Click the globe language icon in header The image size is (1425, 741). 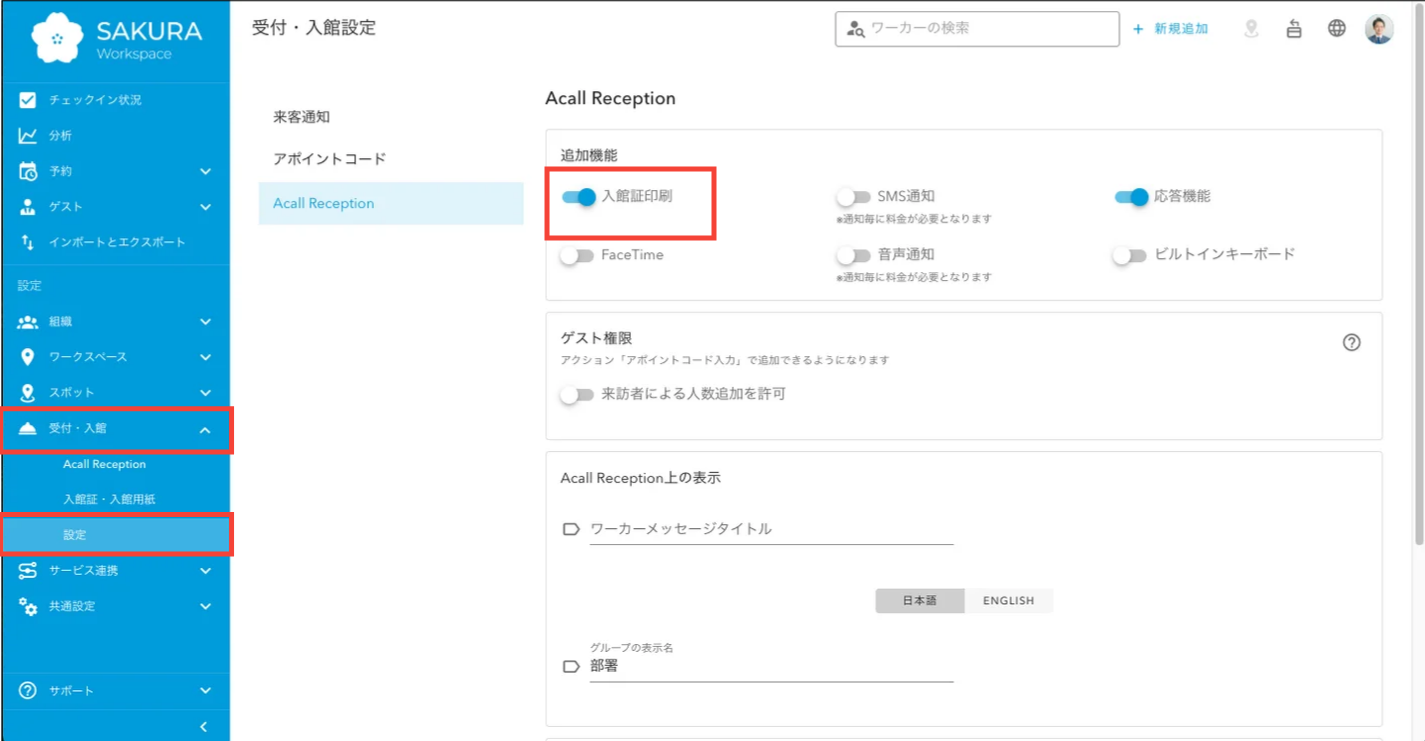point(1336,28)
